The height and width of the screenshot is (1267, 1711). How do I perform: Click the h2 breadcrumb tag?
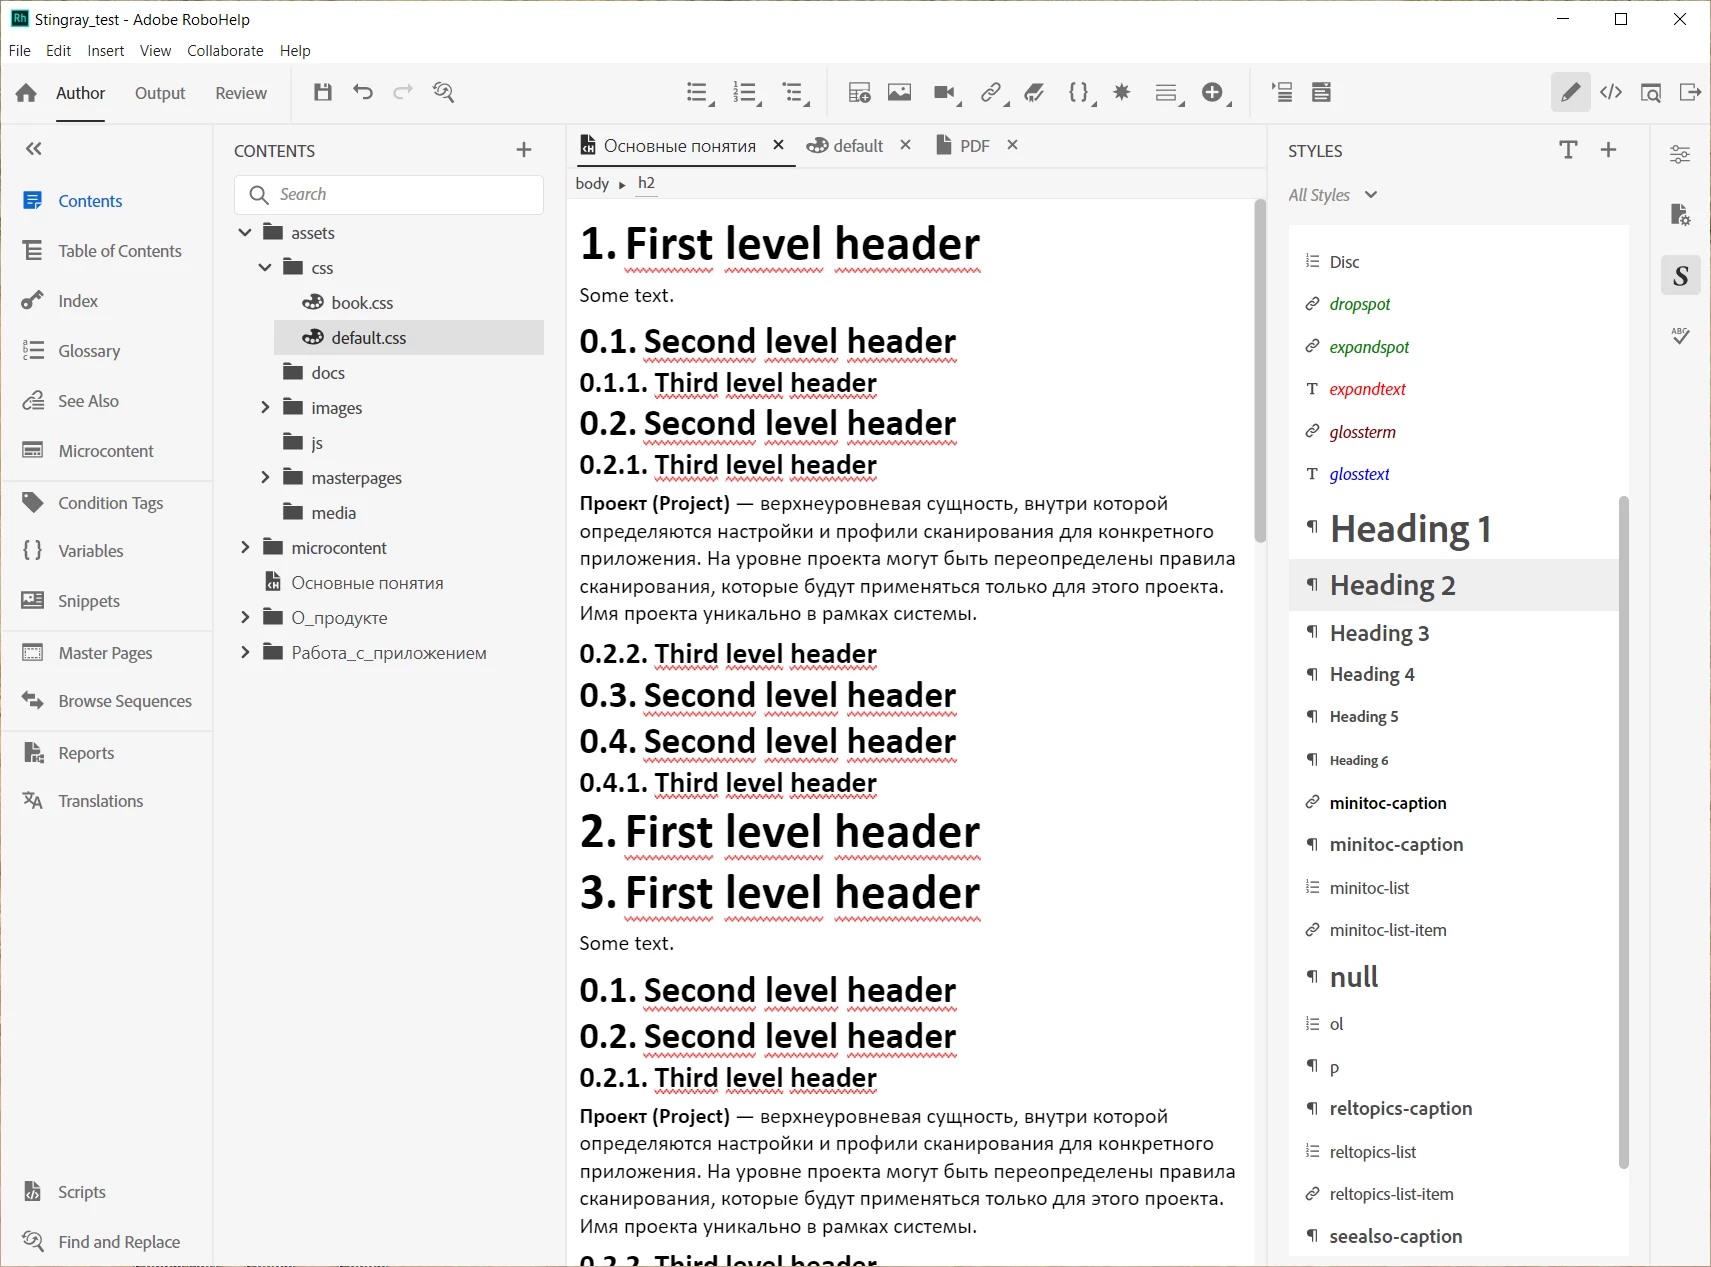pos(646,183)
